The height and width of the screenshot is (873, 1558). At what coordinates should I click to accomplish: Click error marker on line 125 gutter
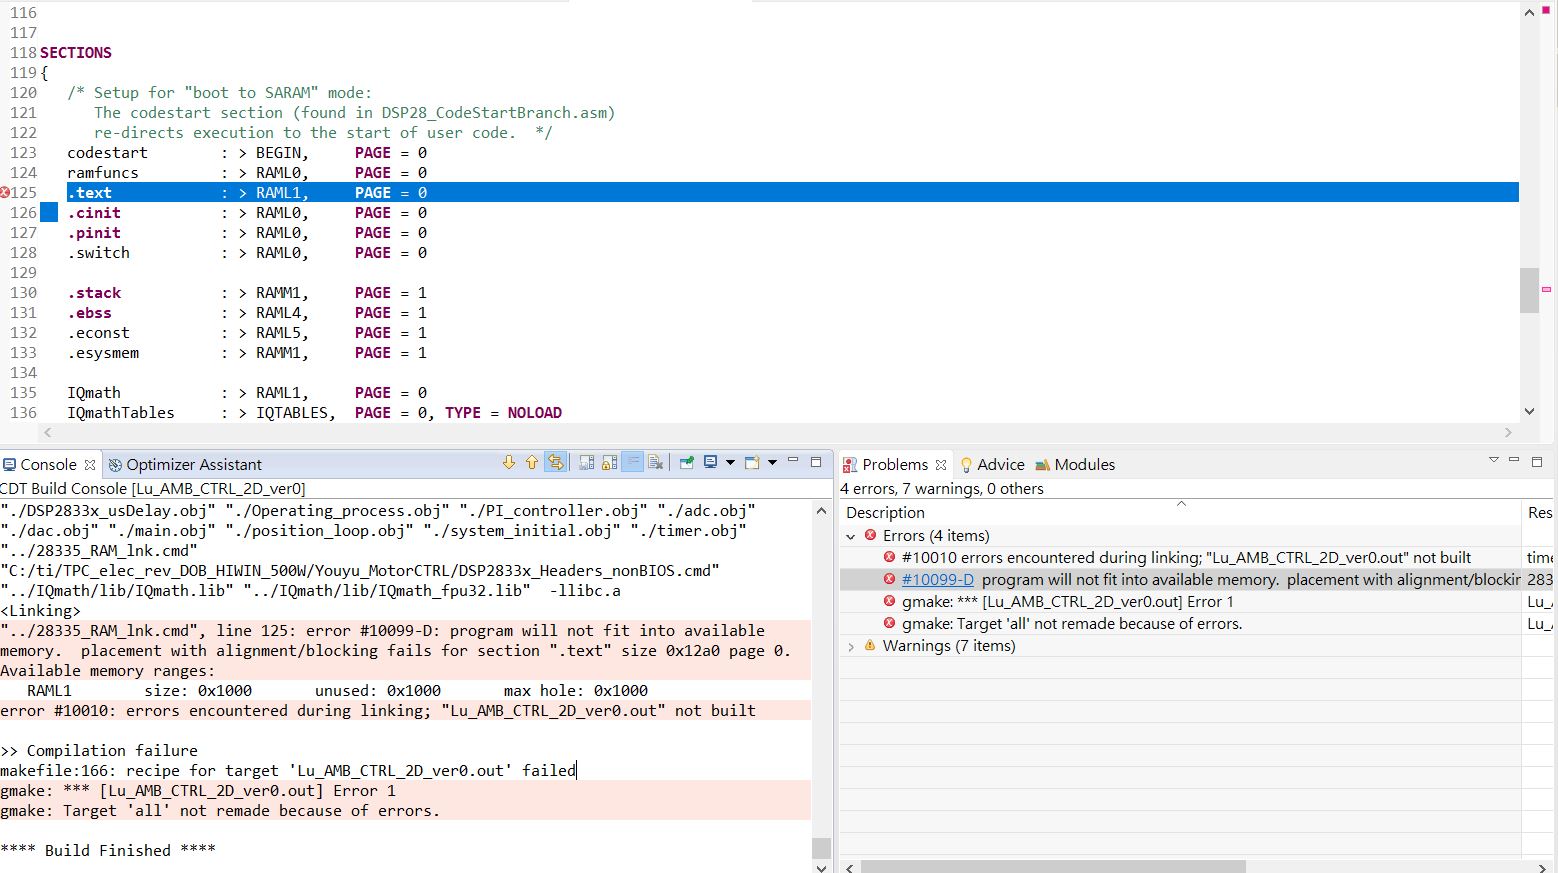click(x=6, y=193)
